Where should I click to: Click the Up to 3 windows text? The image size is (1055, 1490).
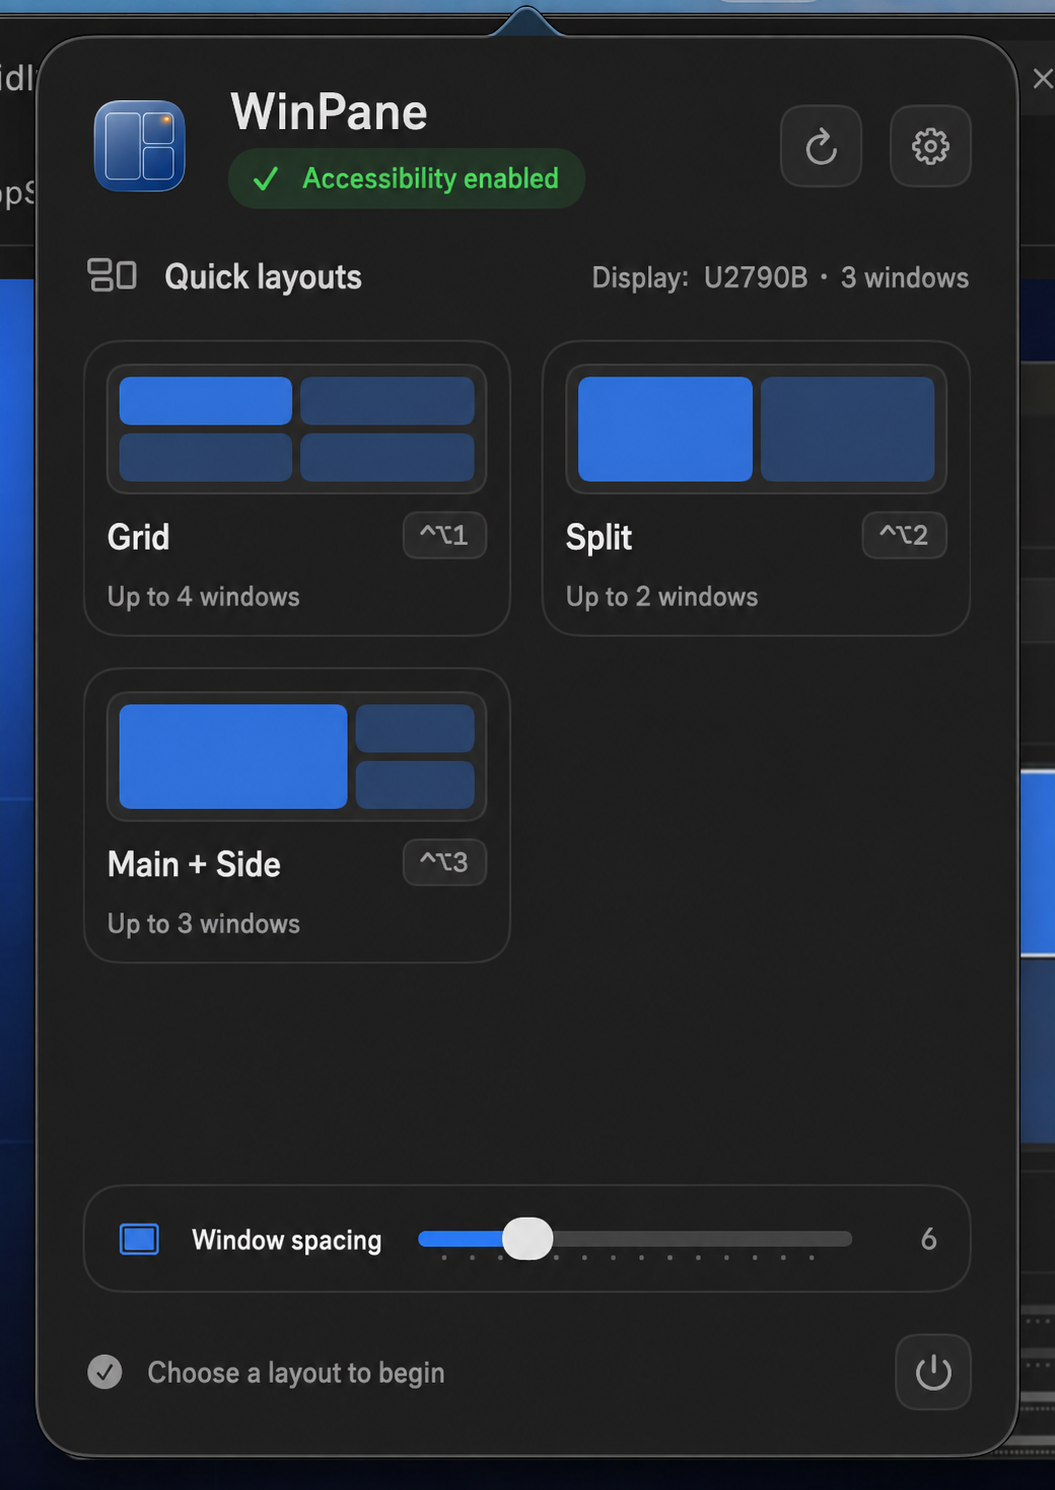[x=203, y=924]
